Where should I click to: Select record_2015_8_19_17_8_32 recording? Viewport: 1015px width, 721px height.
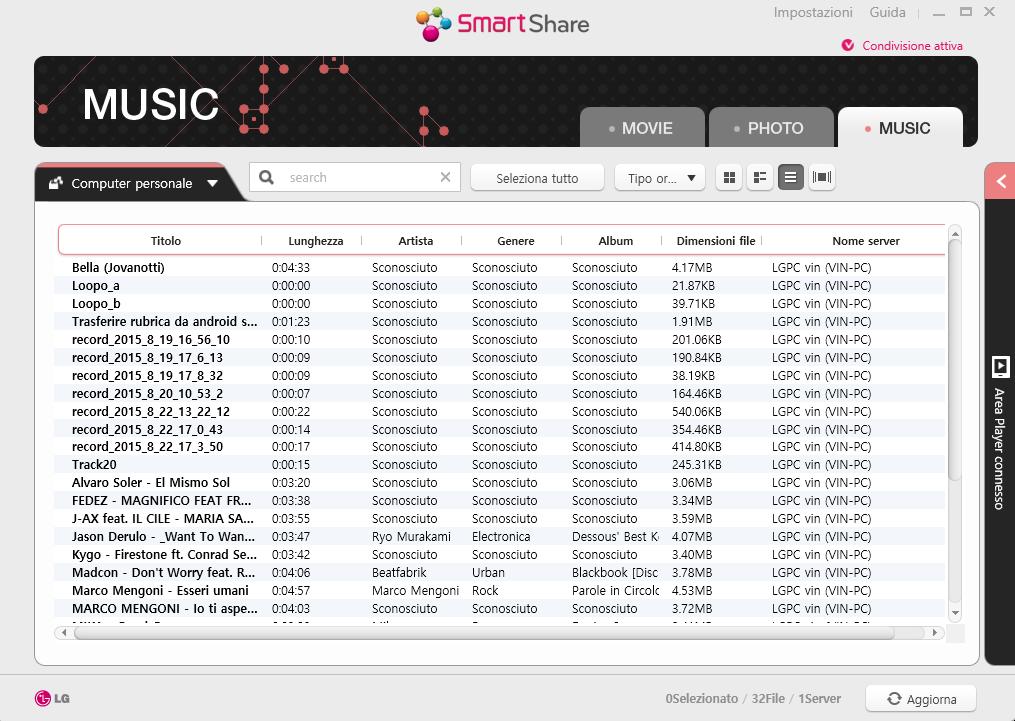[x=500, y=375]
